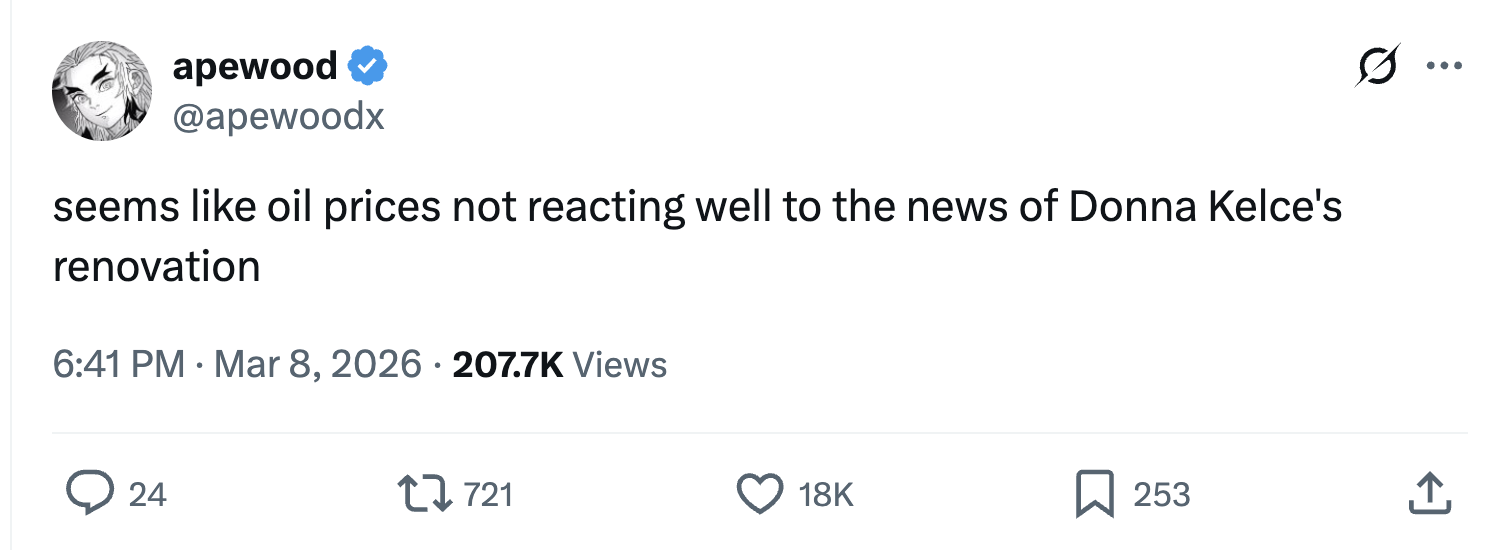
Task: Like the tweet with the heart icon
Action: 759,494
